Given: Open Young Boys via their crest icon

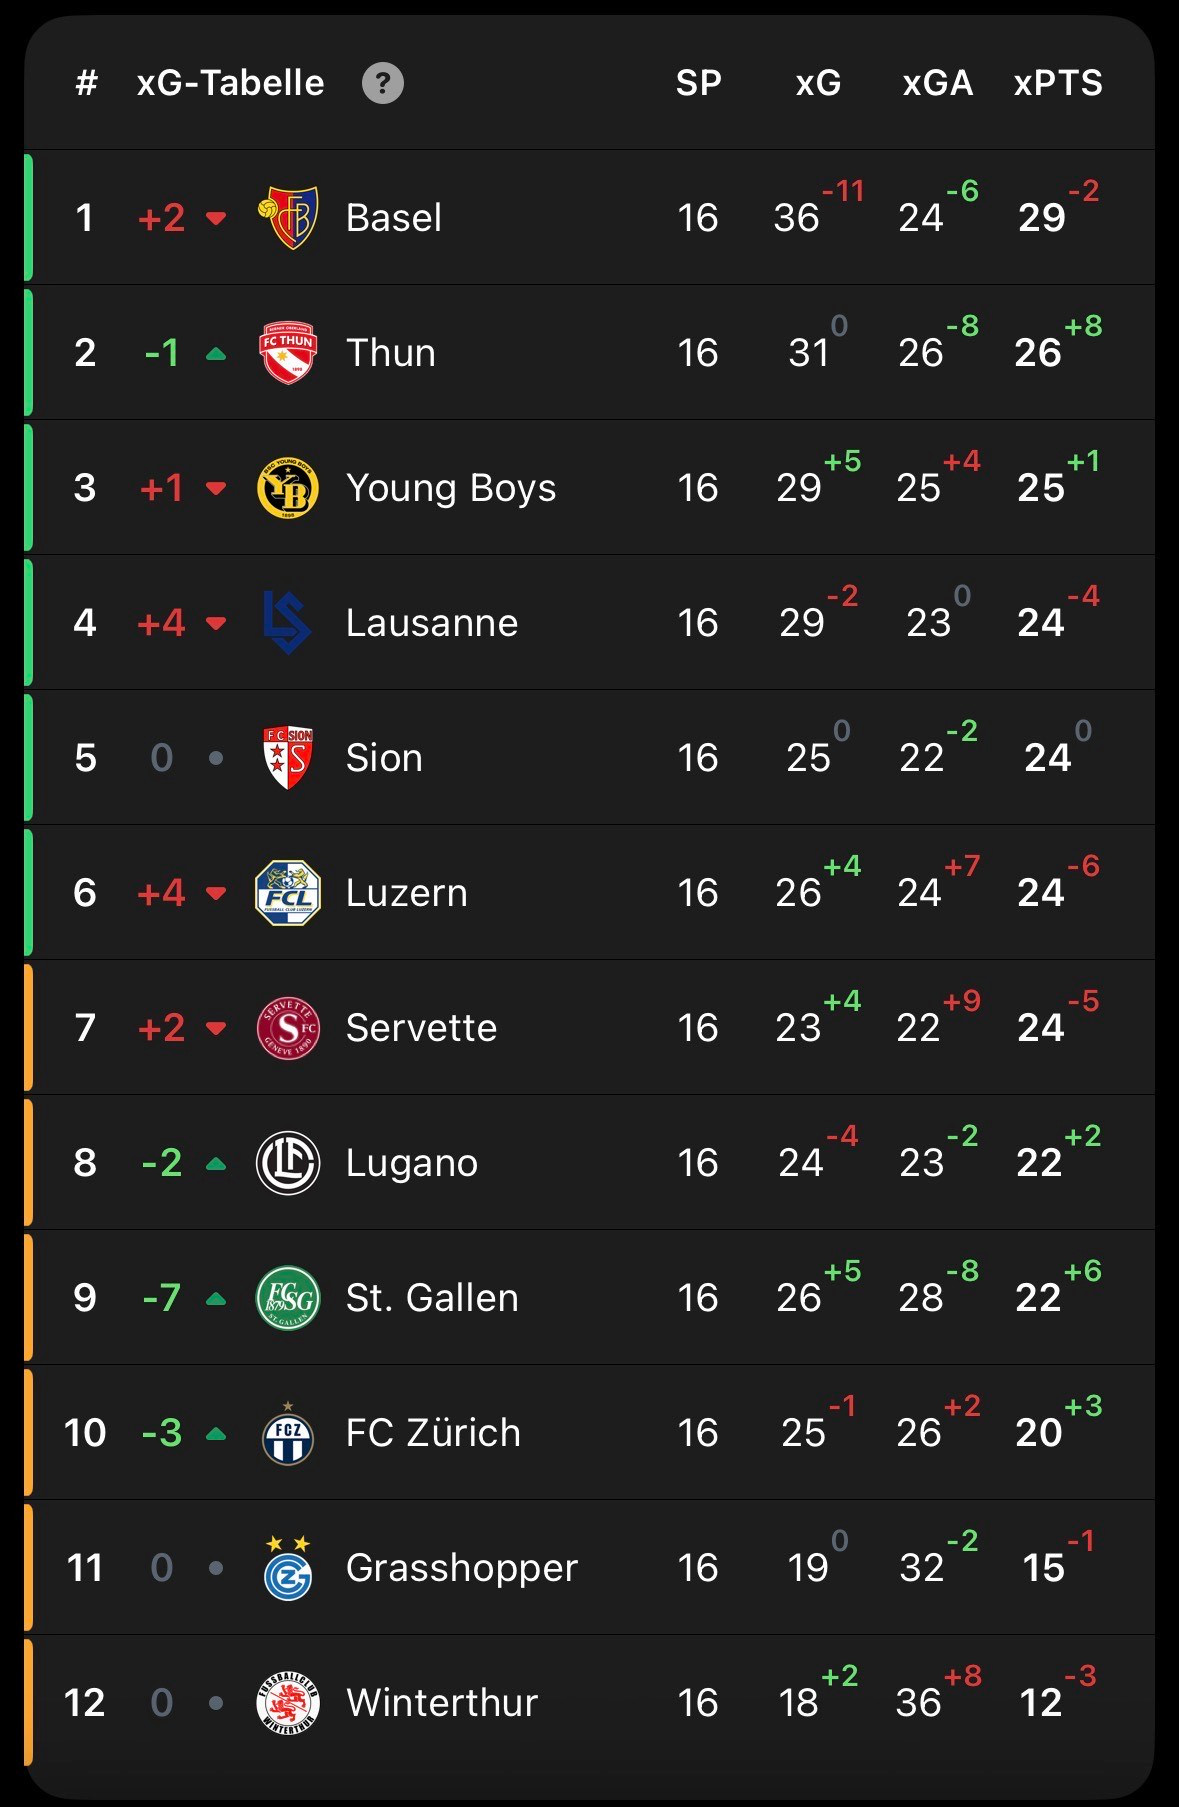Looking at the screenshot, I should [x=289, y=487].
